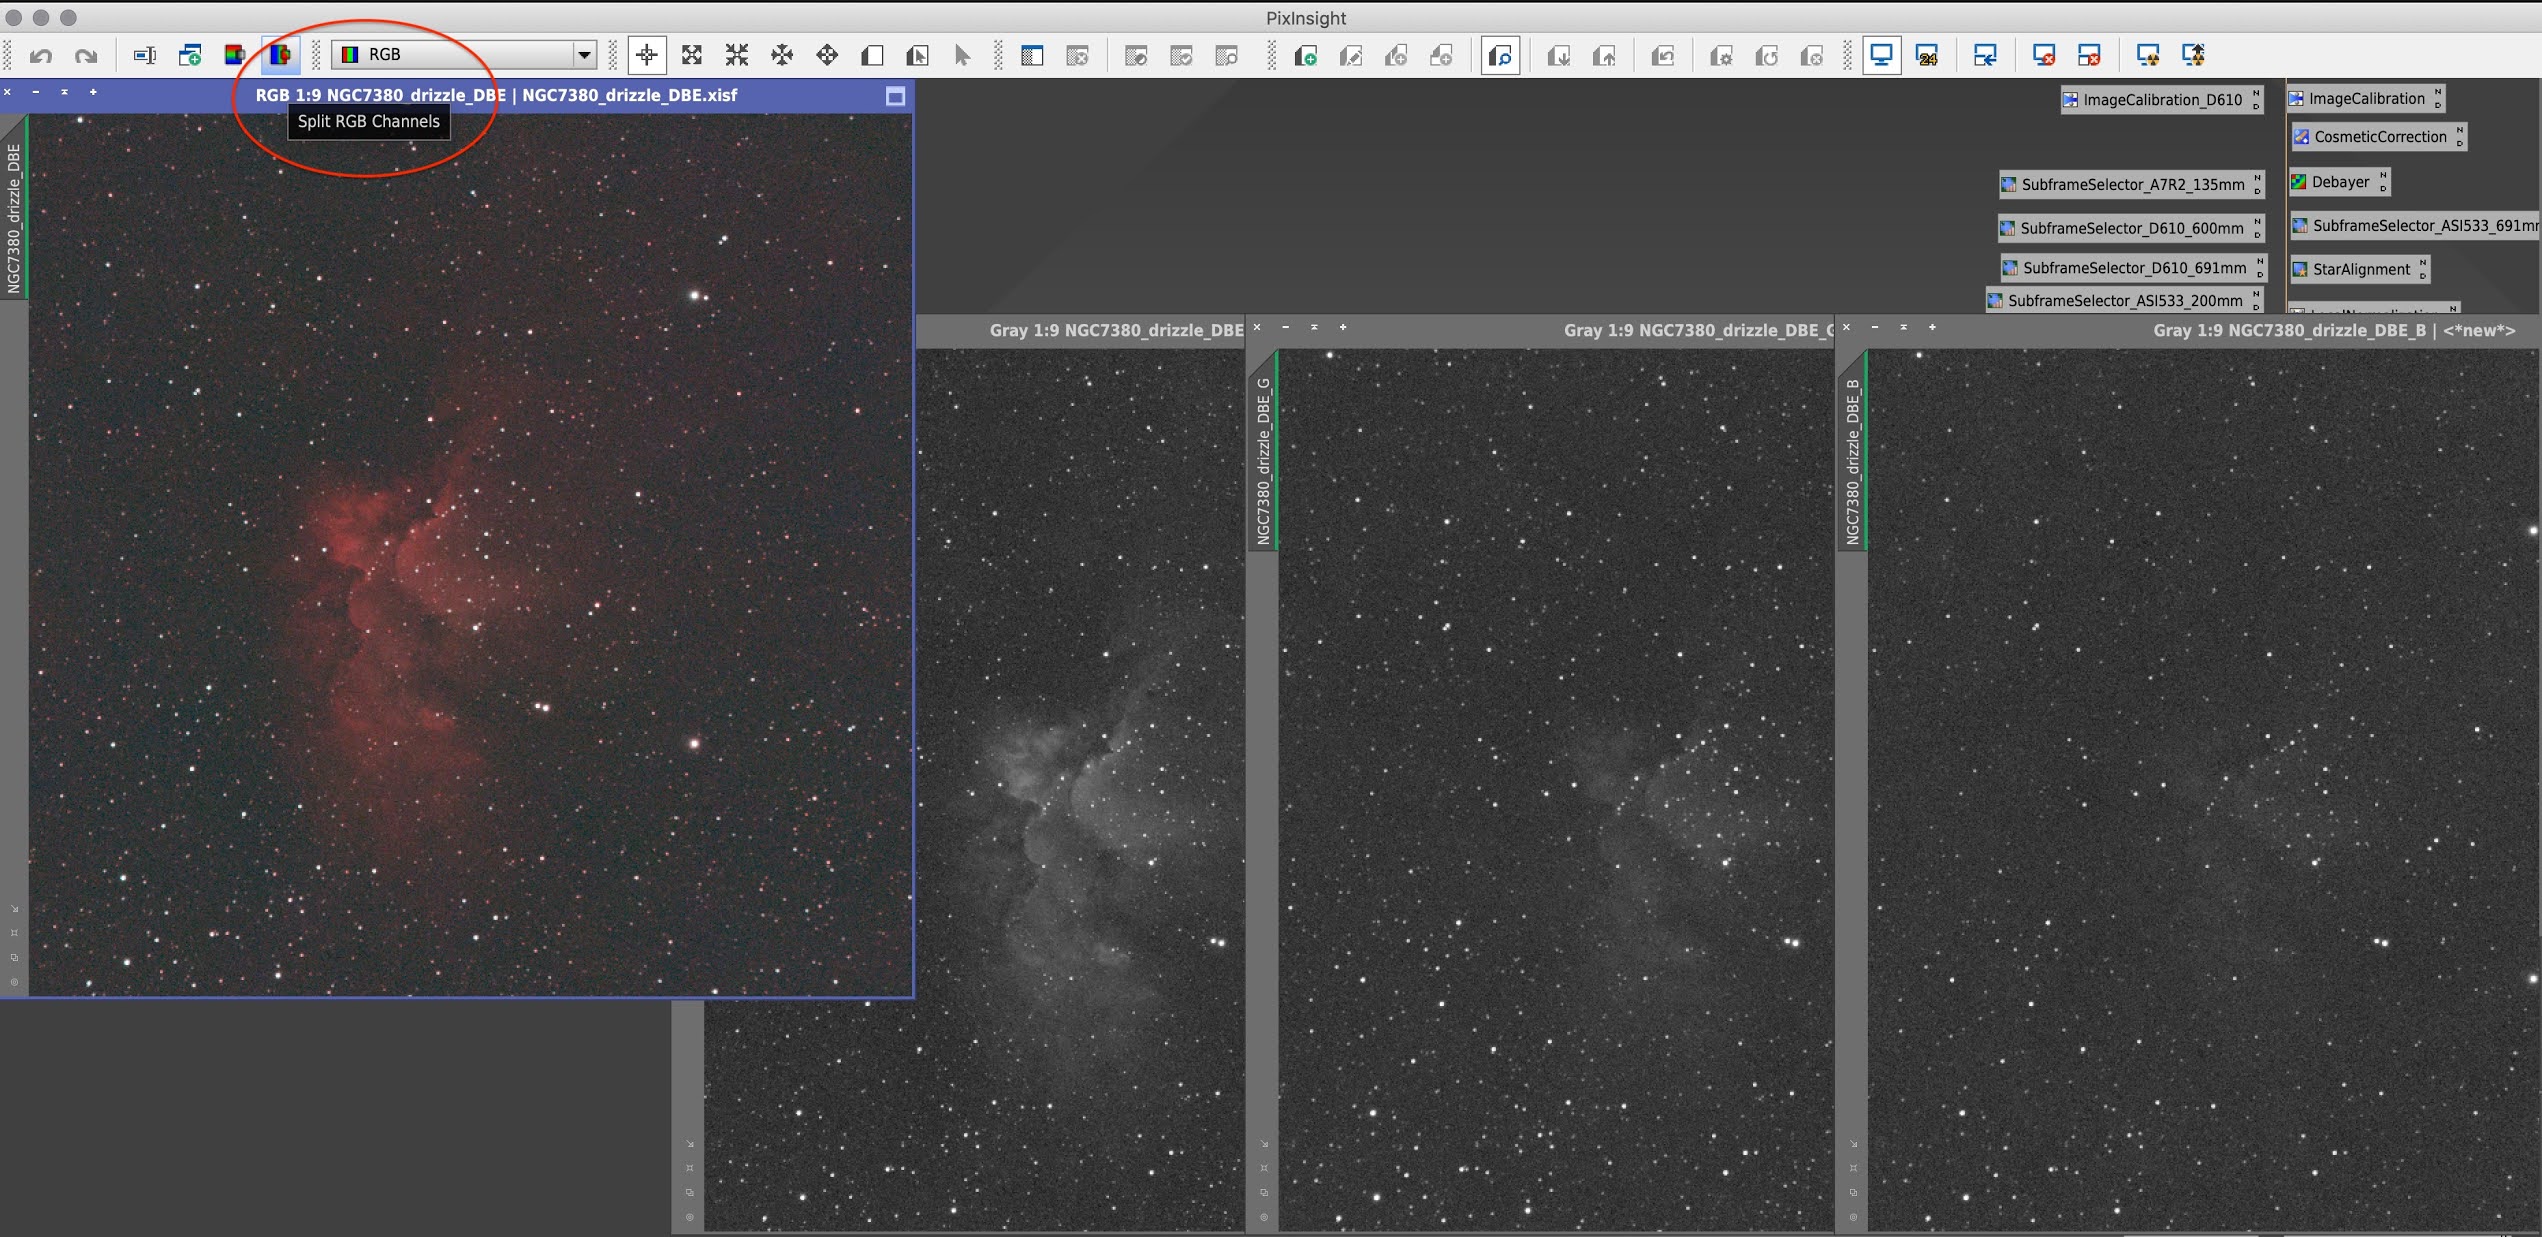
Task: Click the Split RGB Channels icon
Action: point(281,55)
